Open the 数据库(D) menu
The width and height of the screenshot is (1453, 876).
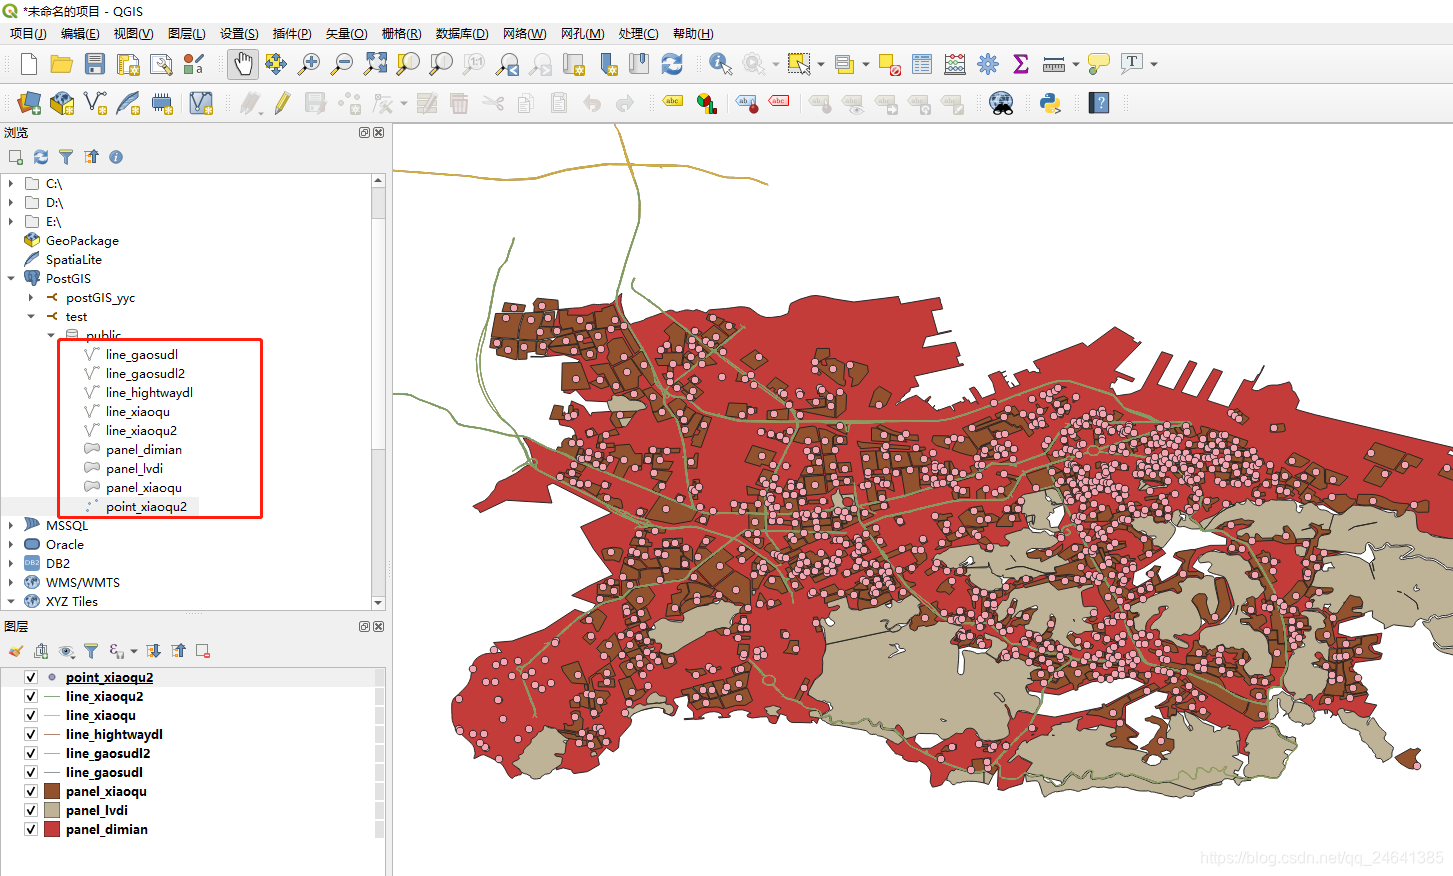coord(461,33)
